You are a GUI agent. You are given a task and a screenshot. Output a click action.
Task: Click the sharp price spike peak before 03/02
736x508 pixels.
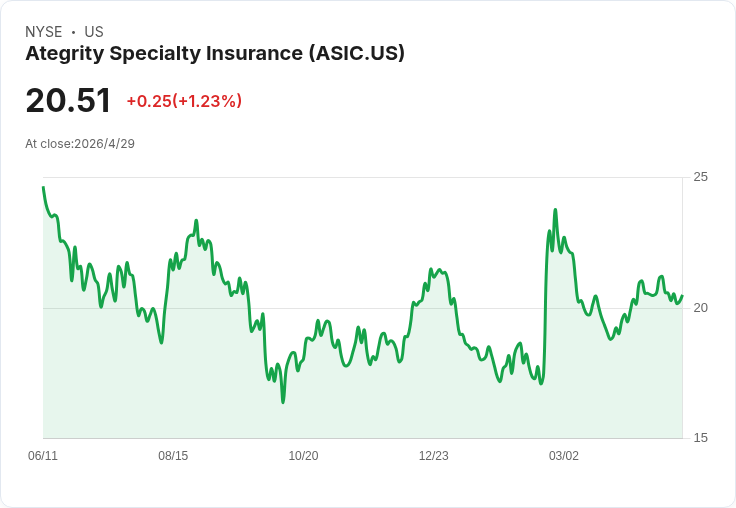click(555, 210)
